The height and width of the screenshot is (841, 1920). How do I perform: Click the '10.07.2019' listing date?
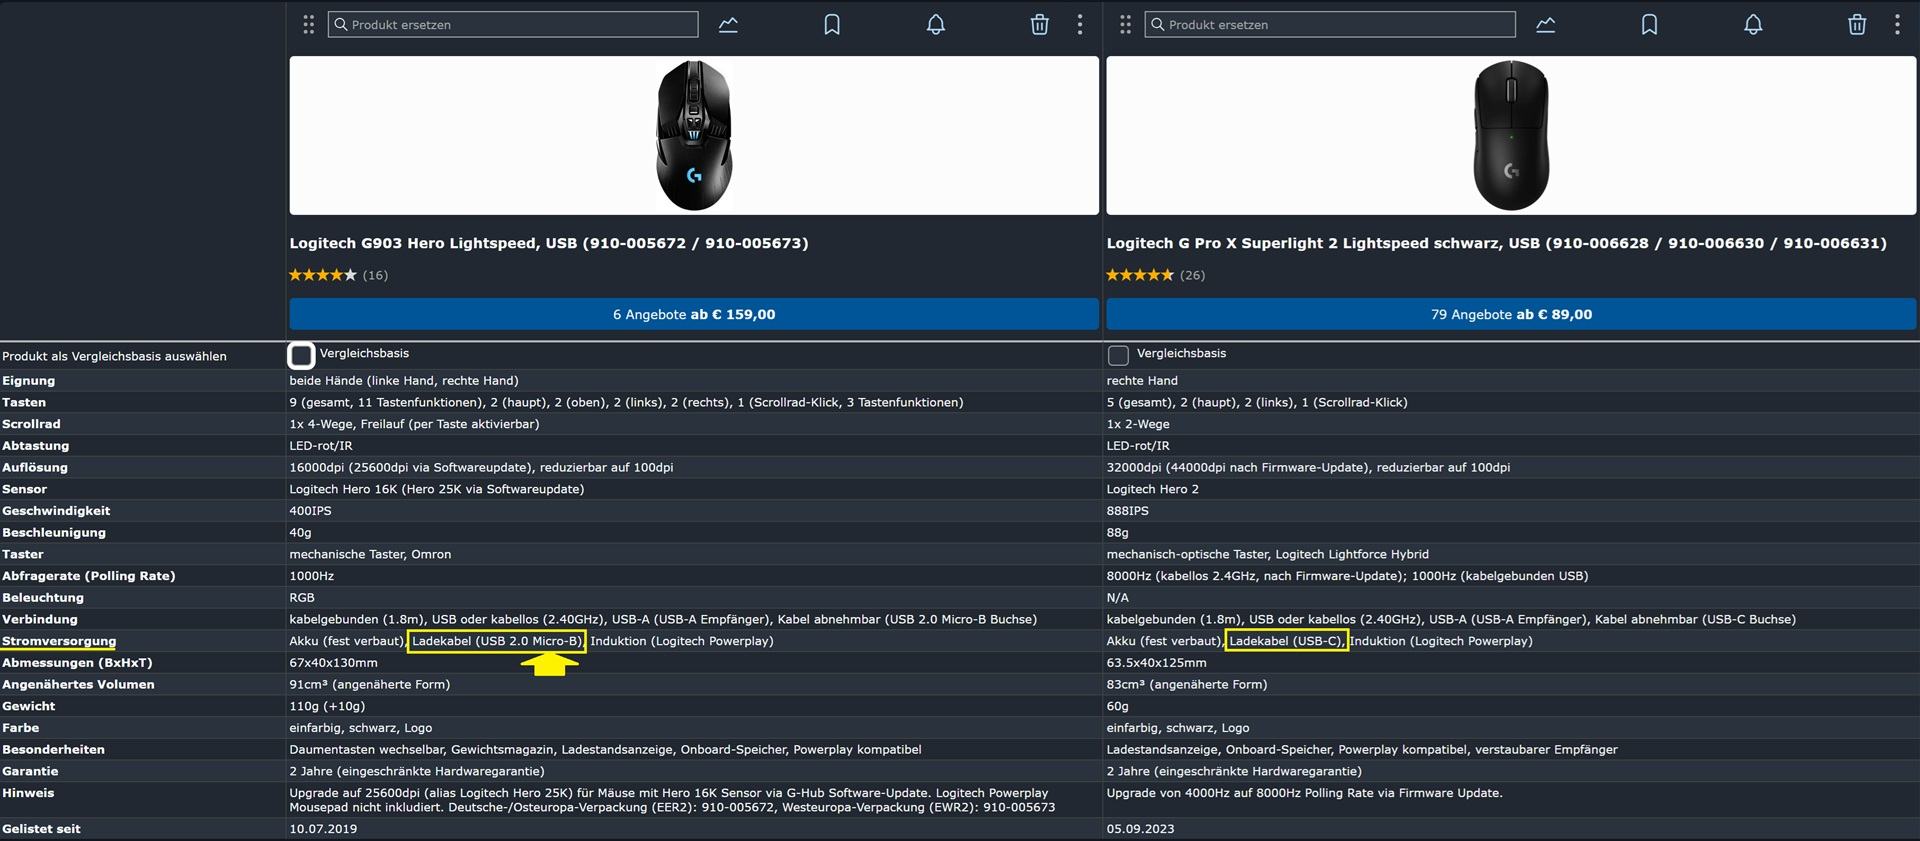pyautogui.click(x=323, y=829)
